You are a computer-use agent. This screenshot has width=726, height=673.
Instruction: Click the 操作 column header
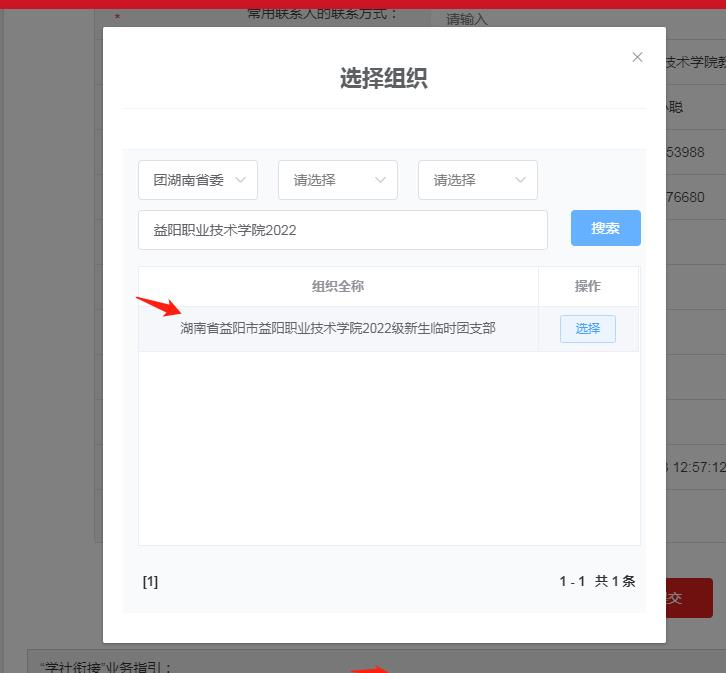pos(588,286)
